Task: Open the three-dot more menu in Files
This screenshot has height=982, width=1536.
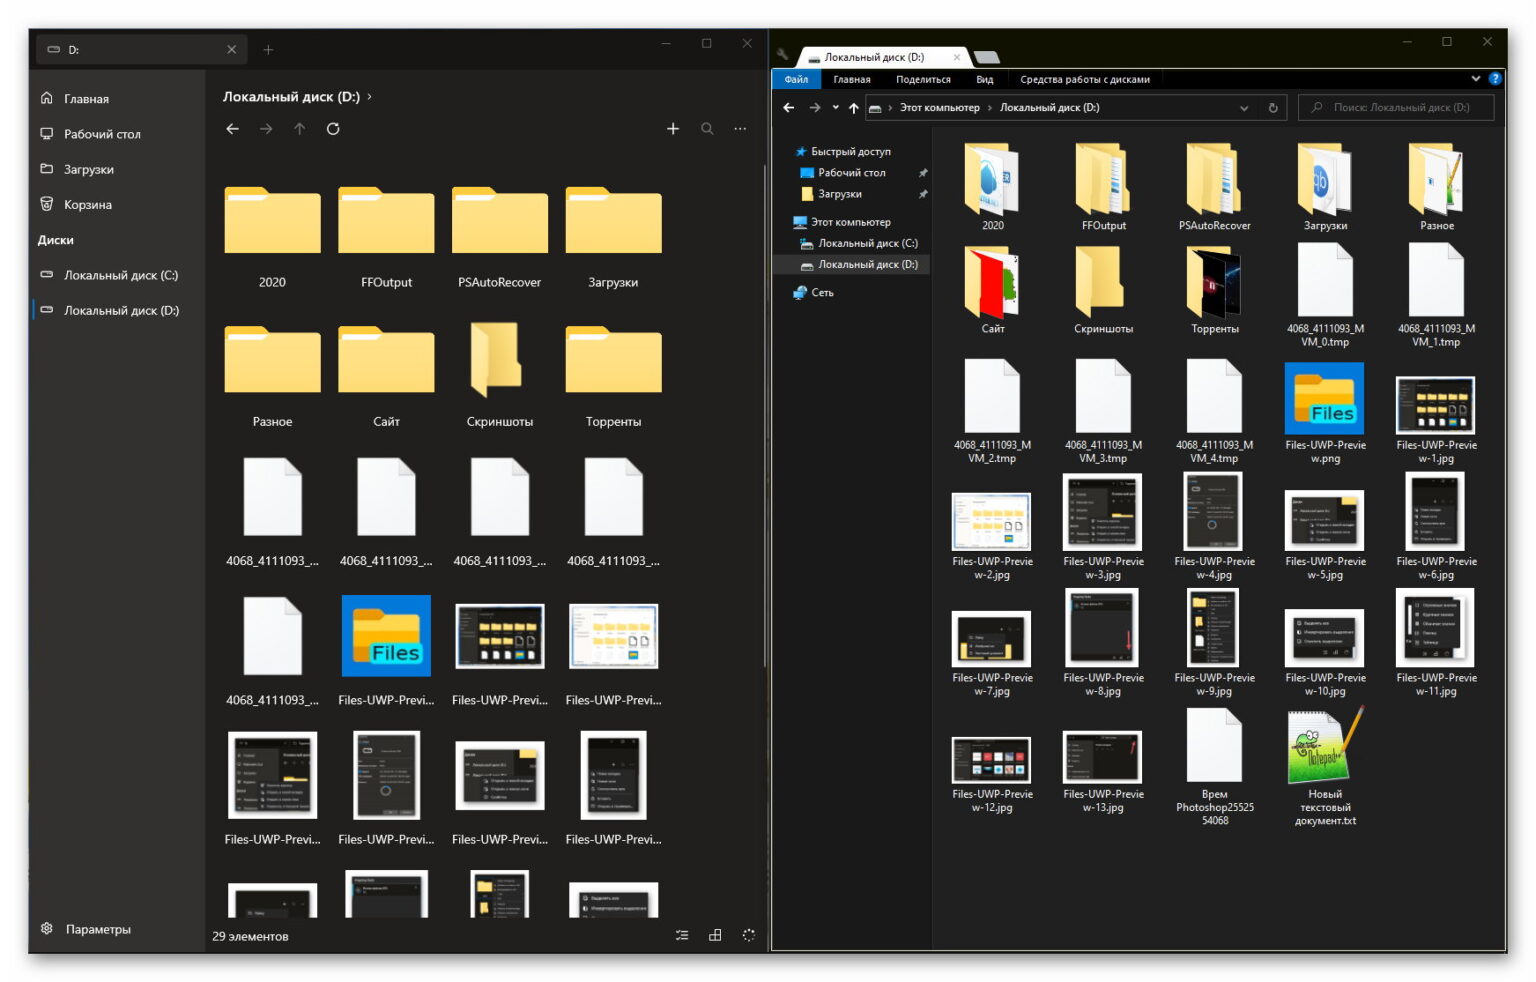Action: [x=740, y=129]
